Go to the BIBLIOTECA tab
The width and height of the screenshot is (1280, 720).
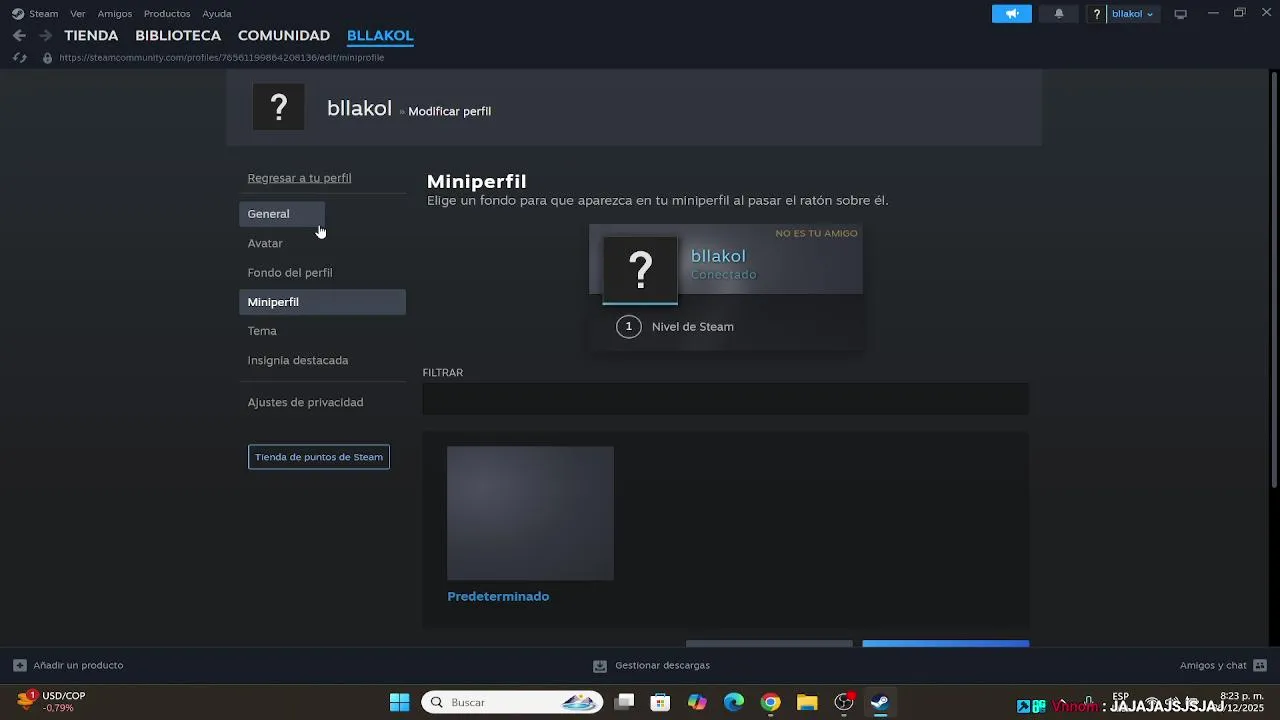tap(178, 35)
